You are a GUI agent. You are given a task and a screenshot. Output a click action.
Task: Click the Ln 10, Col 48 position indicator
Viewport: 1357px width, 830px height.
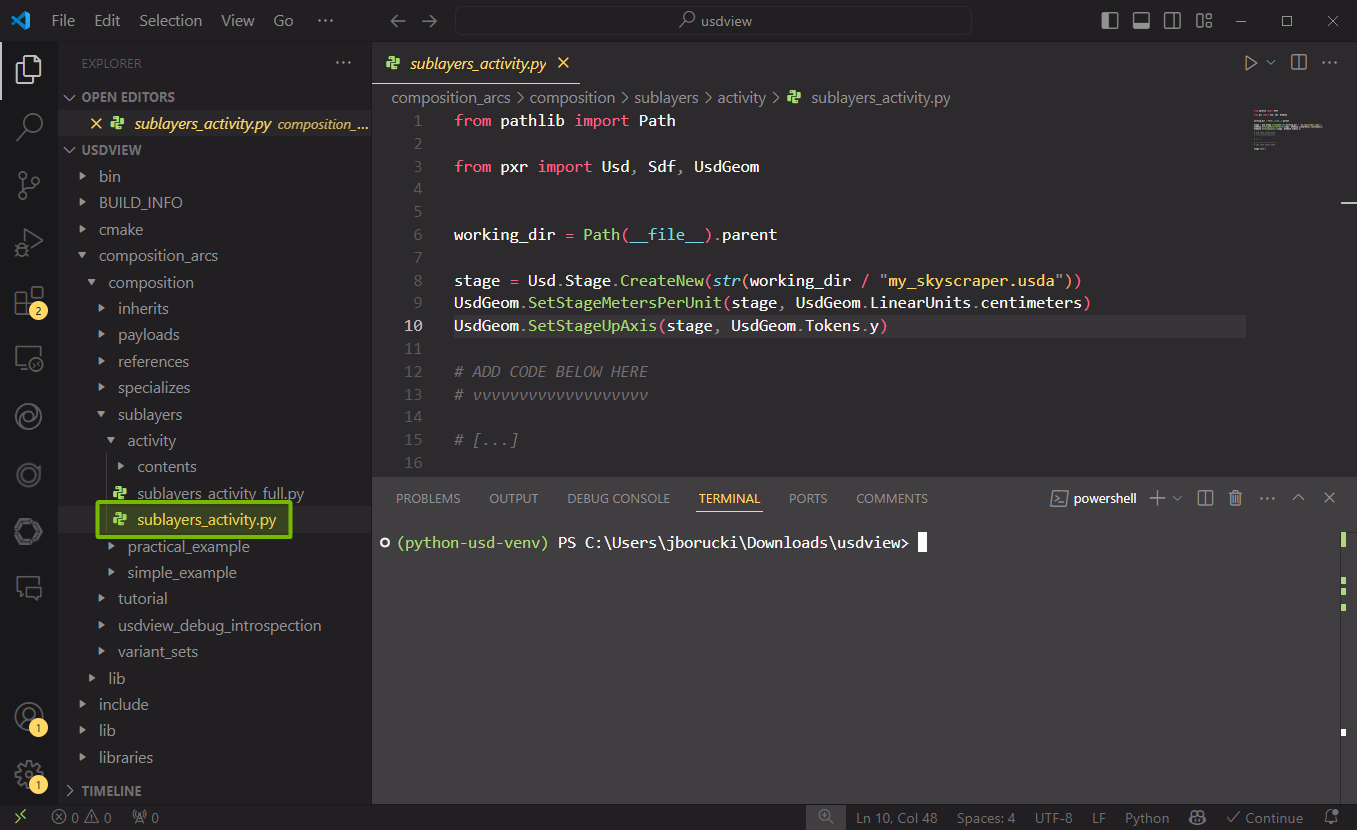(x=897, y=818)
